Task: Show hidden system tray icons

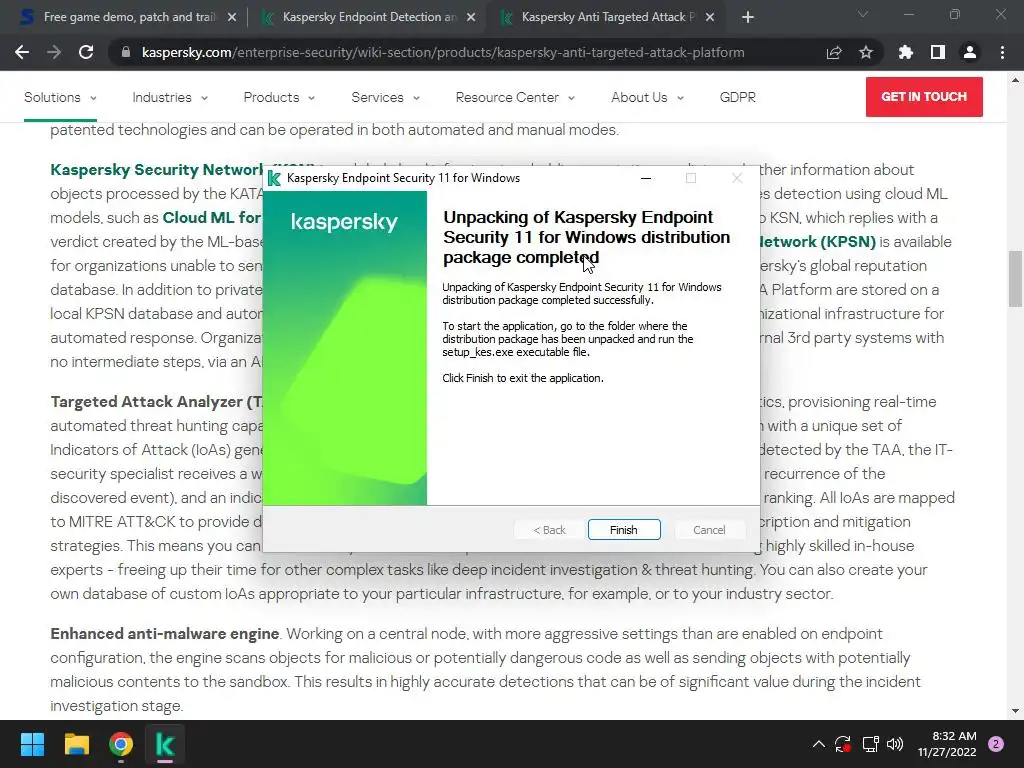Action: point(818,744)
